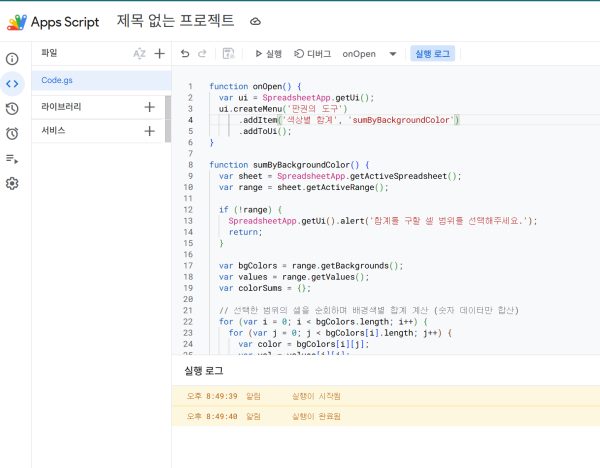Sort files alphabetically with AZ icon

pos(139,54)
